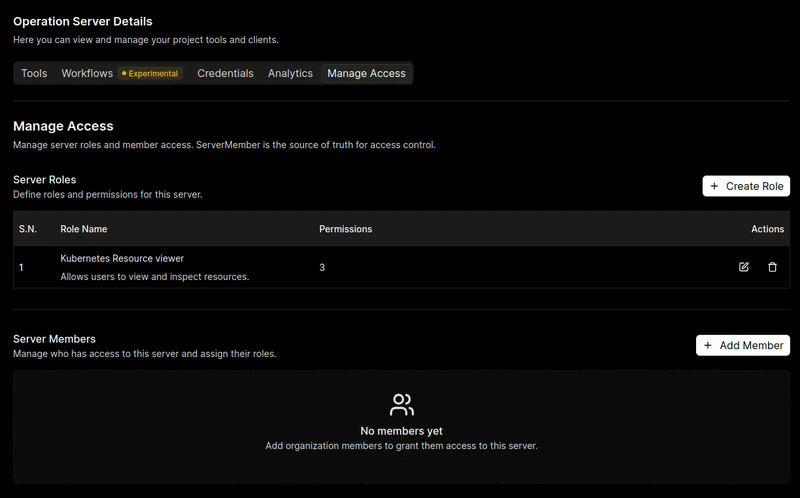This screenshot has width=800, height=498.
Task: Click the S.N. column header
Action: click(x=28, y=229)
